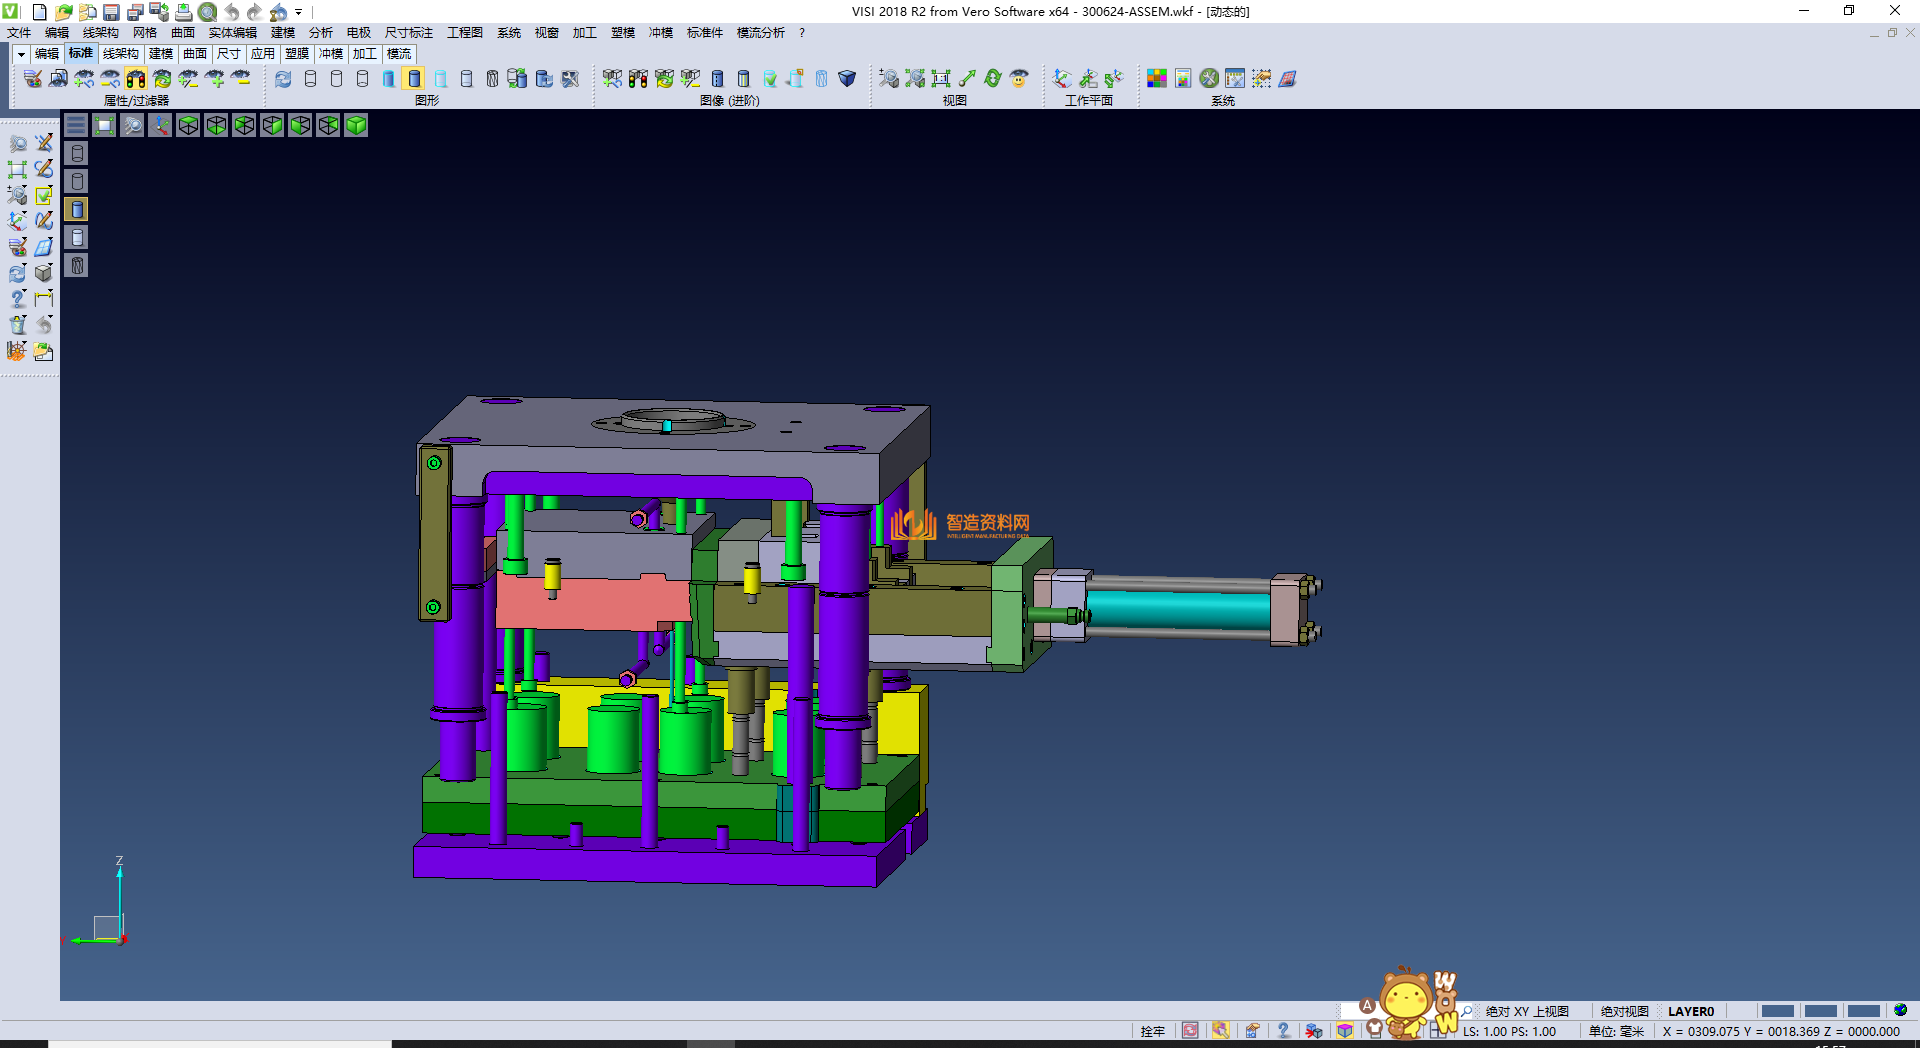Click the smiley eye icon in 视图 group
The width and height of the screenshot is (1920, 1048).
pos(1019,78)
